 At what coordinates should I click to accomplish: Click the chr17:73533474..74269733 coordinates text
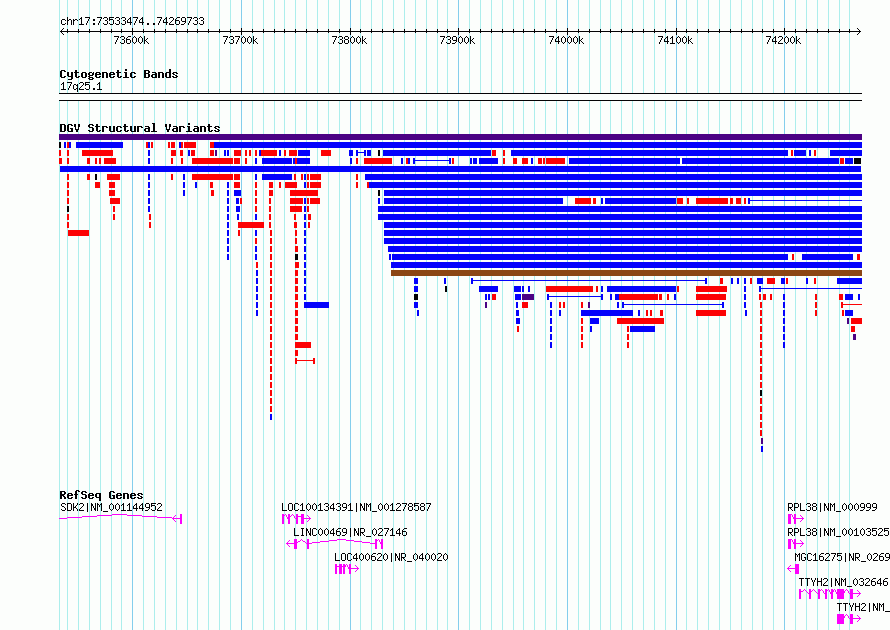[132, 21]
